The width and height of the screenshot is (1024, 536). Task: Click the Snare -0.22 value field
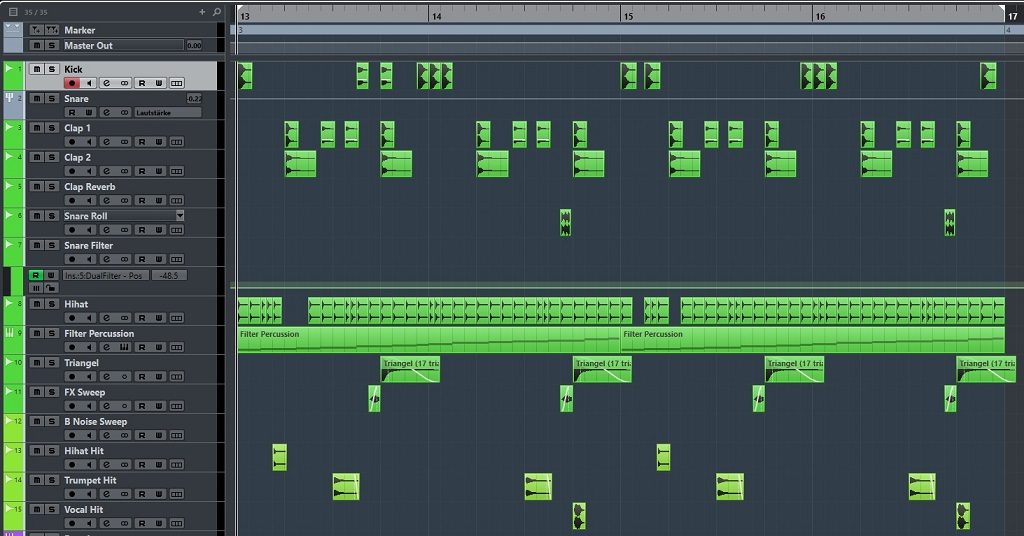pyautogui.click(x=194, y=99)
